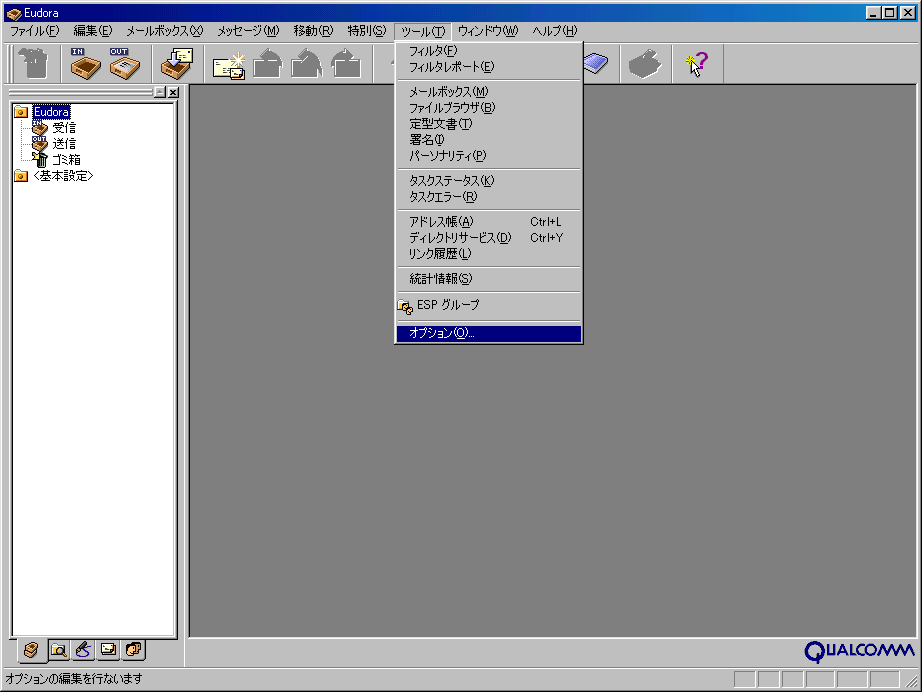922x692 pixels.
Task: Choose 統計情報(S) menu entry
Action: (x=489, y=279)
